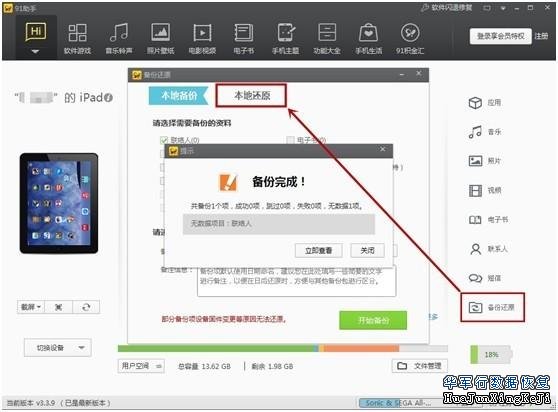This screenshot has width=558, height=412.
Task: Click 当前版本 v3.3.9 status text
Action: [58, 403]
